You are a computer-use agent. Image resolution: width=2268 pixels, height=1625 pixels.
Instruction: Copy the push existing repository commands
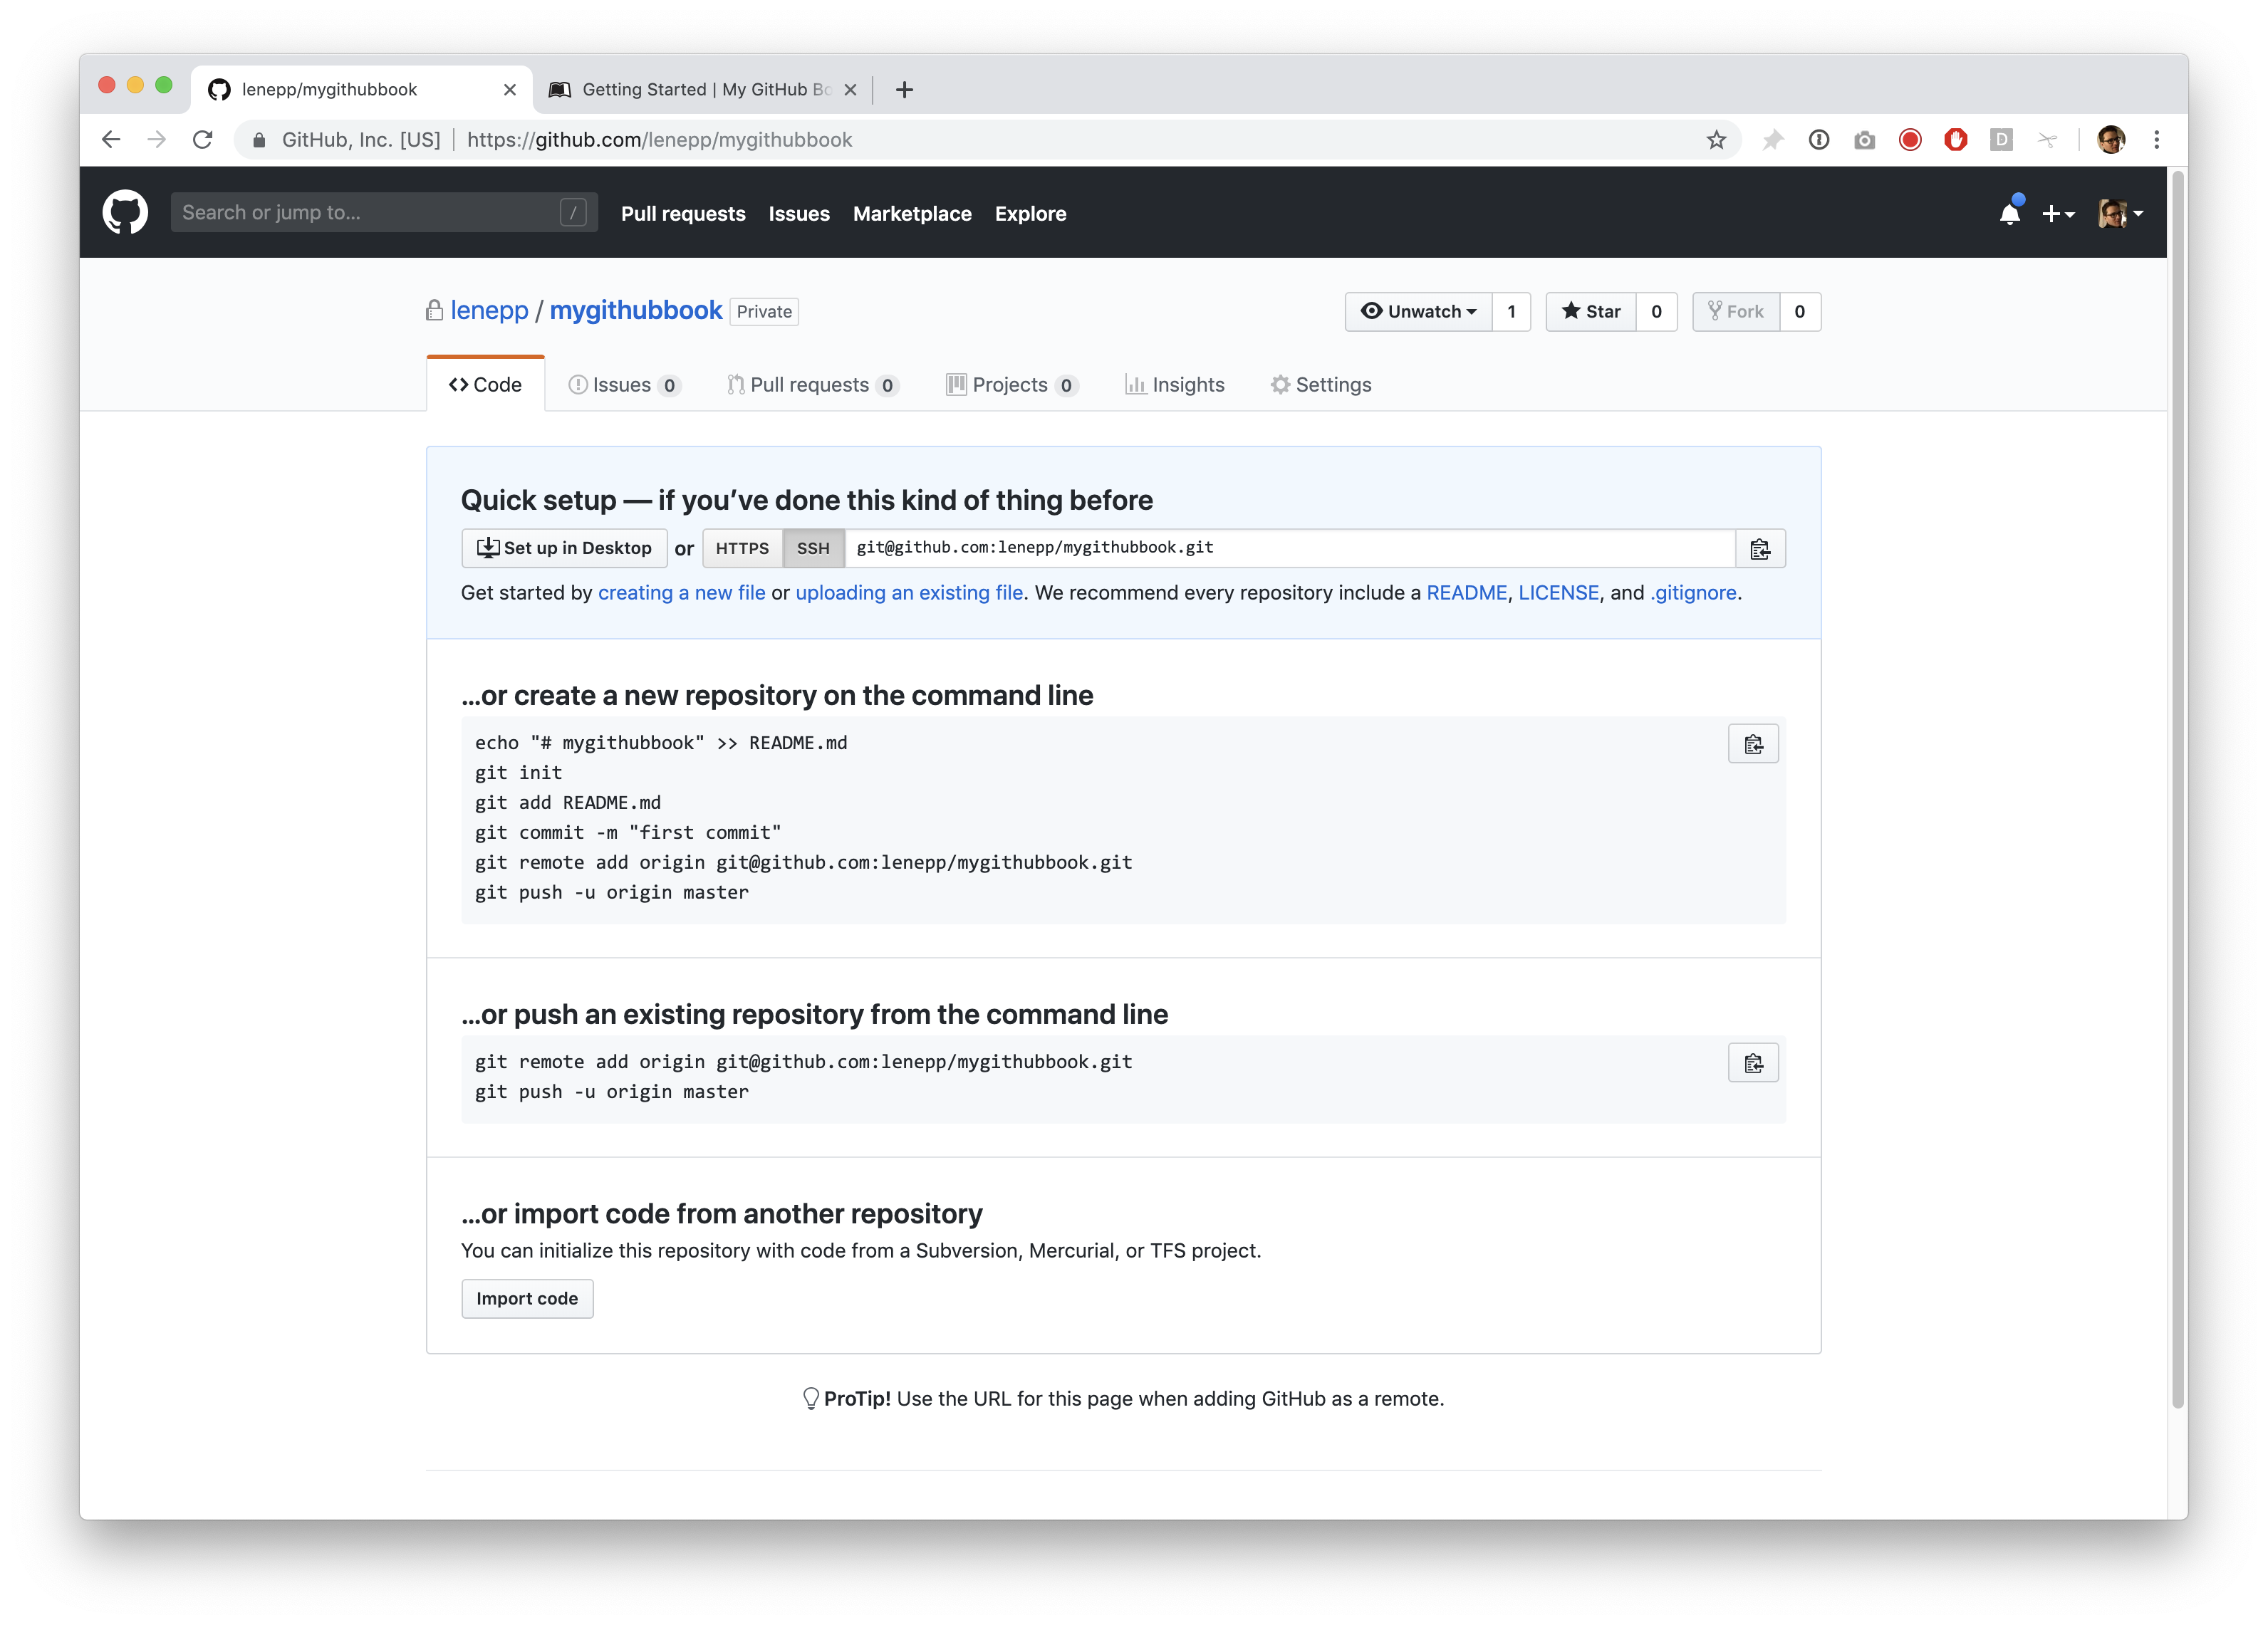[x=1752, y=1063]
